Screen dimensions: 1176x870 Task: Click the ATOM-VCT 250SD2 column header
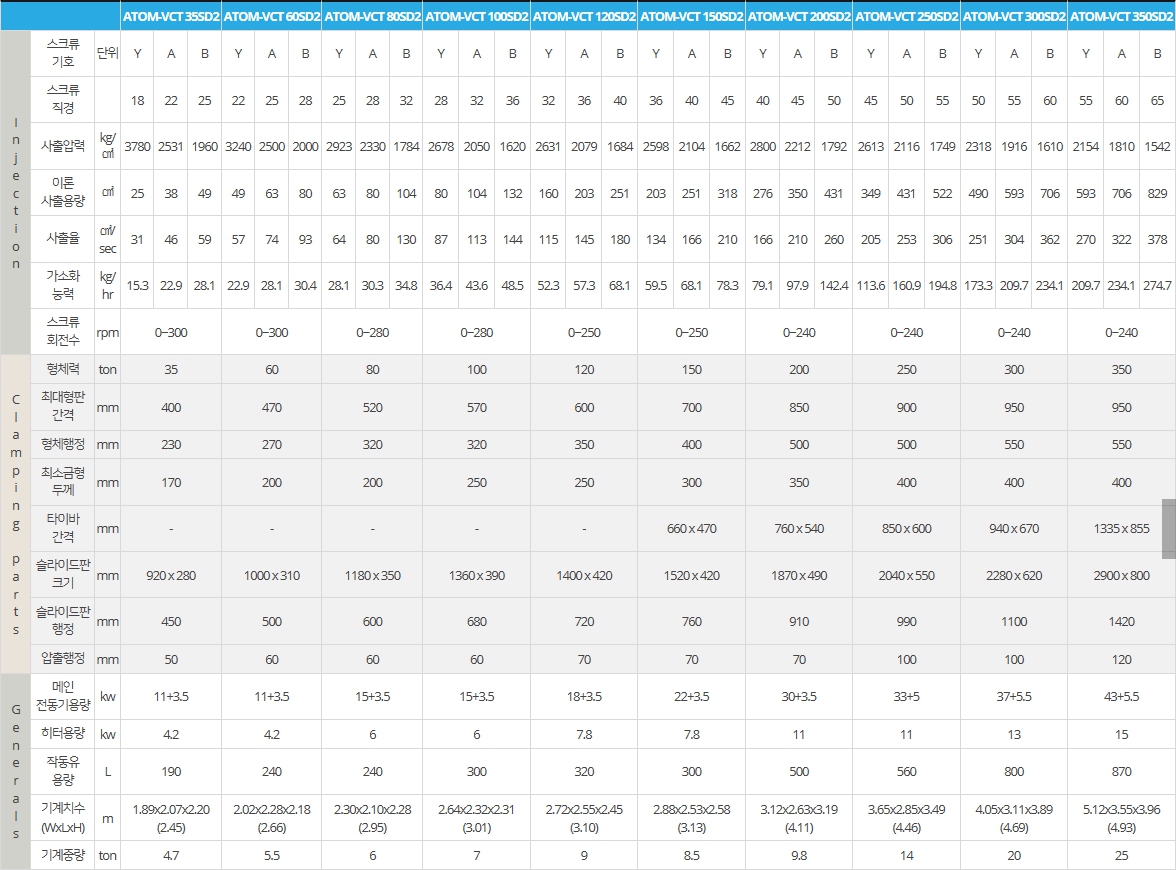click(x=906, y=16)
